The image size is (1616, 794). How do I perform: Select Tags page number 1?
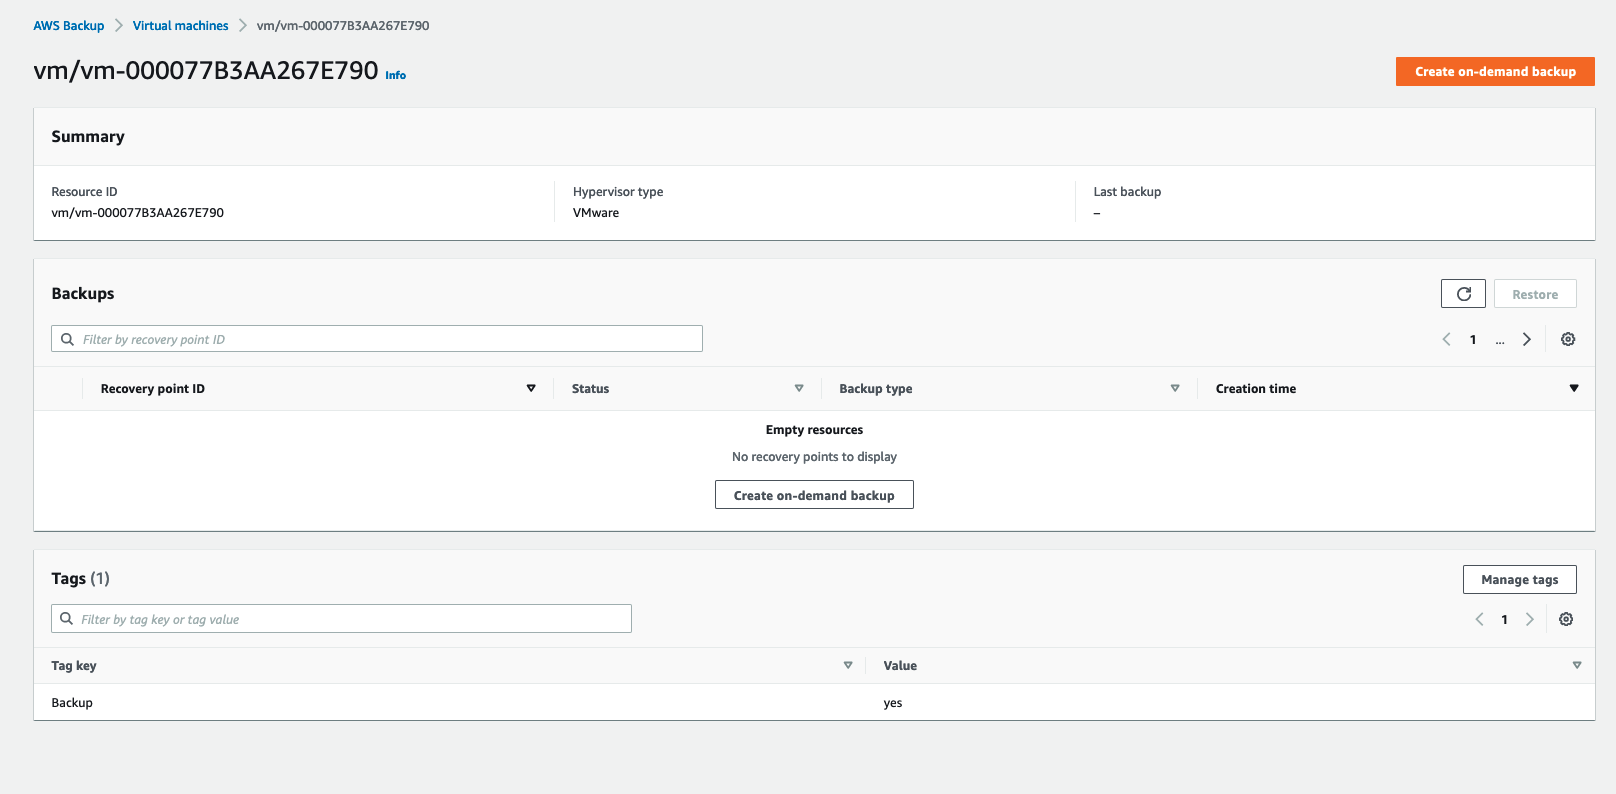pos(1504,619)
